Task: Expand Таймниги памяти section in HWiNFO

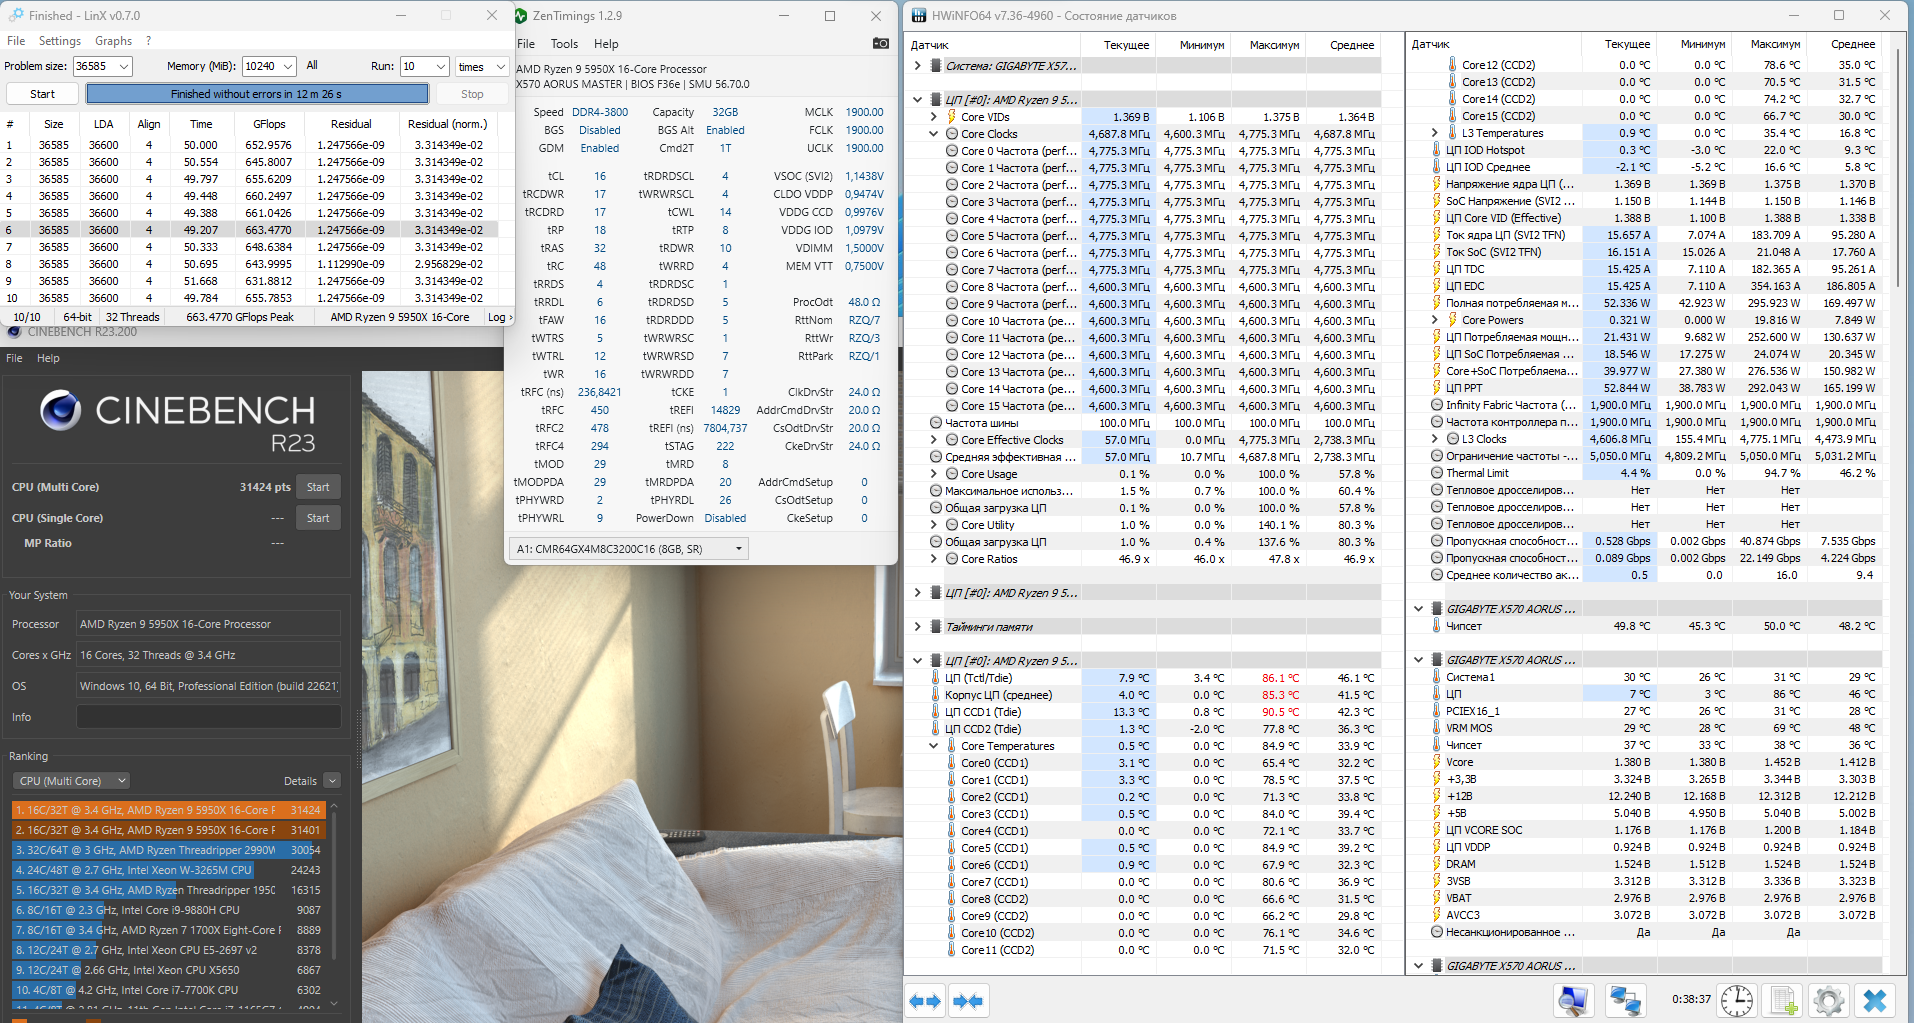Action: pyautogui.click(x=918, y=627)
